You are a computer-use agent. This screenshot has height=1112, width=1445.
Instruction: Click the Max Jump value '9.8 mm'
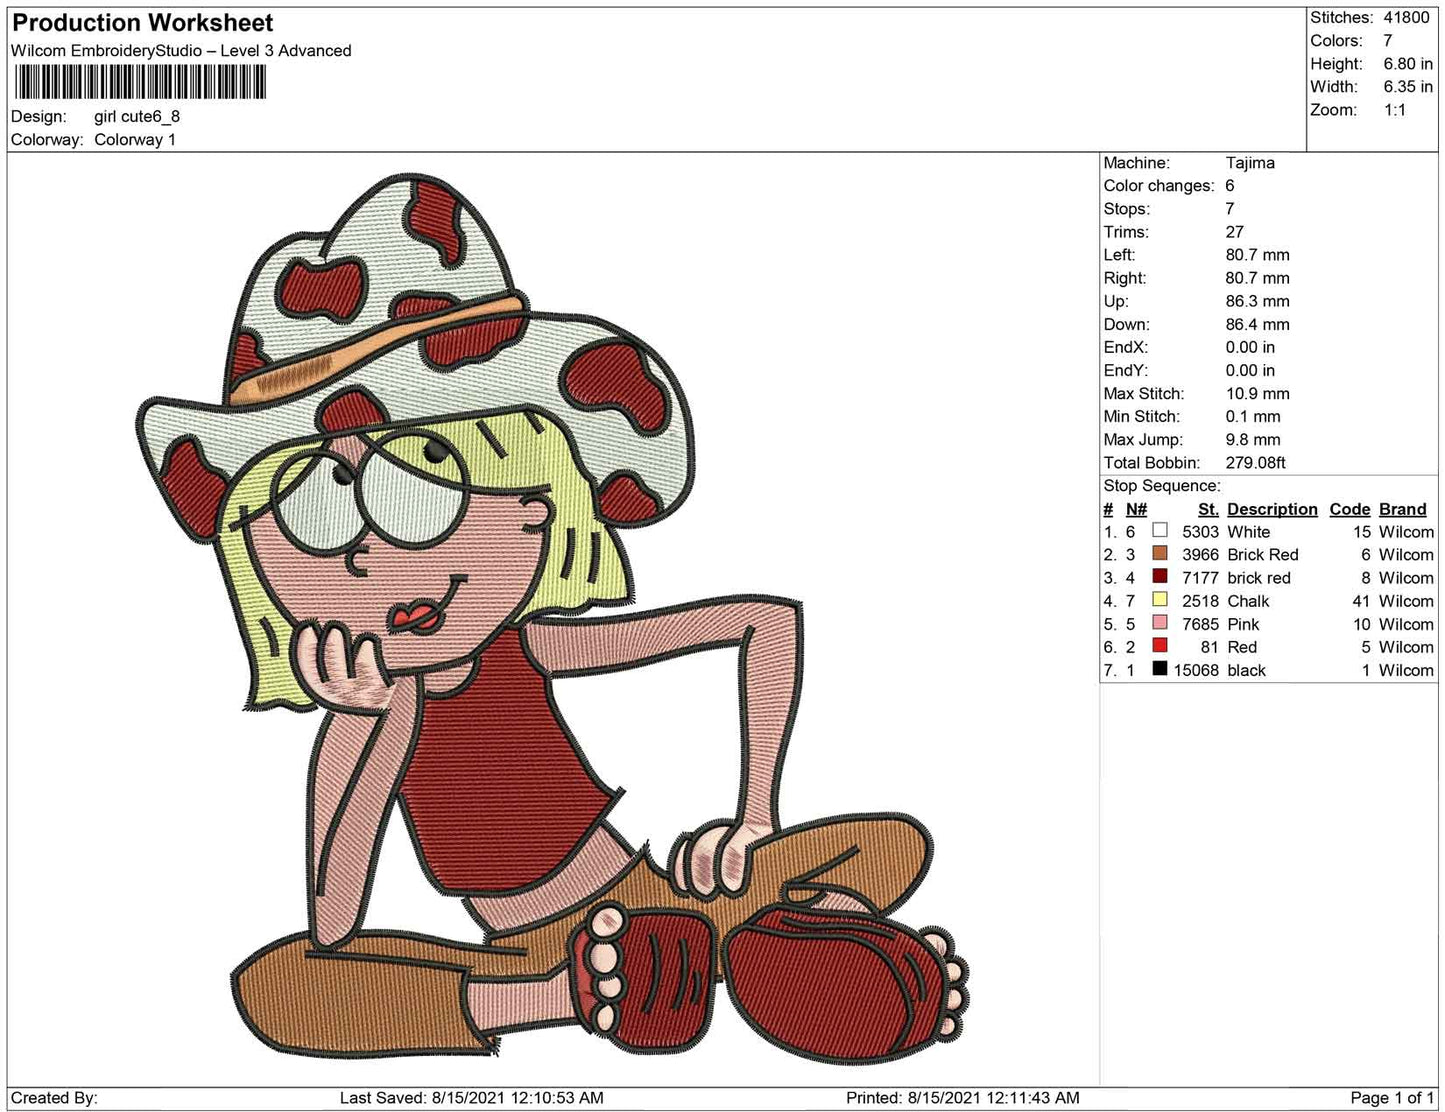1253,439
